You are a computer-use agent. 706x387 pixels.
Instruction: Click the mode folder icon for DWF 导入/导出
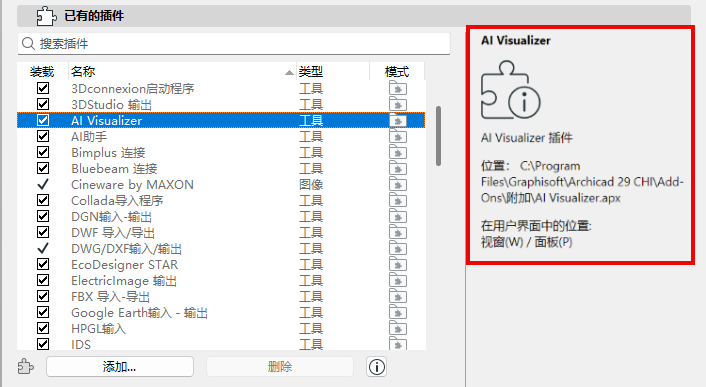coord(398,233)
